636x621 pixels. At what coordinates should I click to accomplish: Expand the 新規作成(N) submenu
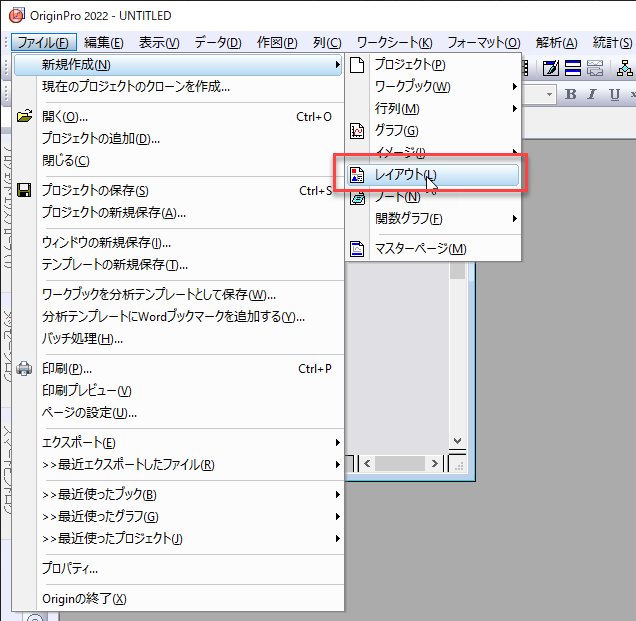tap(178, 65)
